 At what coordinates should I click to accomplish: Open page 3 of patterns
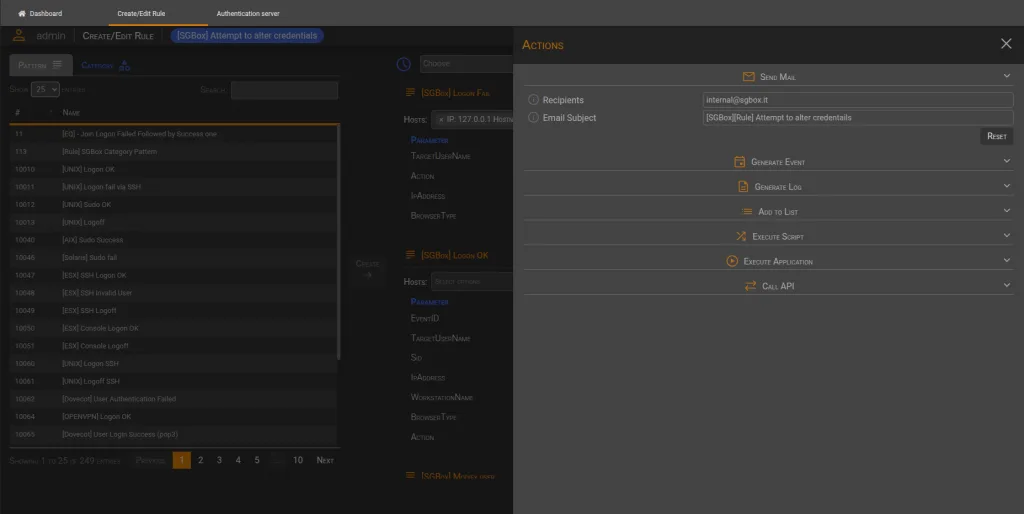[219, 460]
